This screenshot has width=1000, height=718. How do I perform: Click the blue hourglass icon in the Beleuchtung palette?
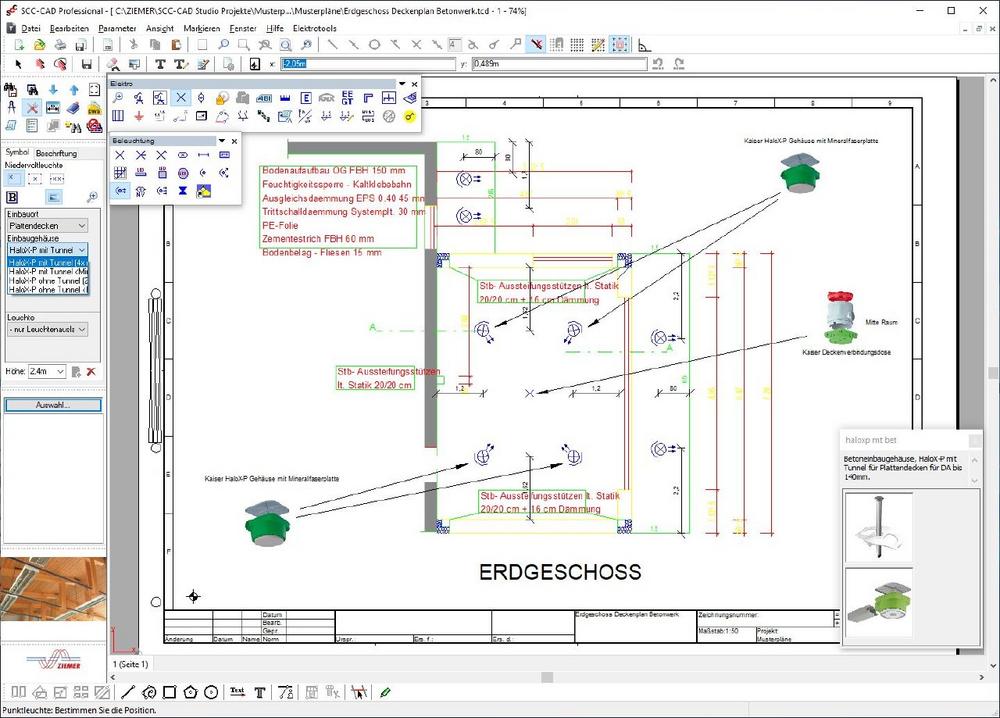coord(182,191)
